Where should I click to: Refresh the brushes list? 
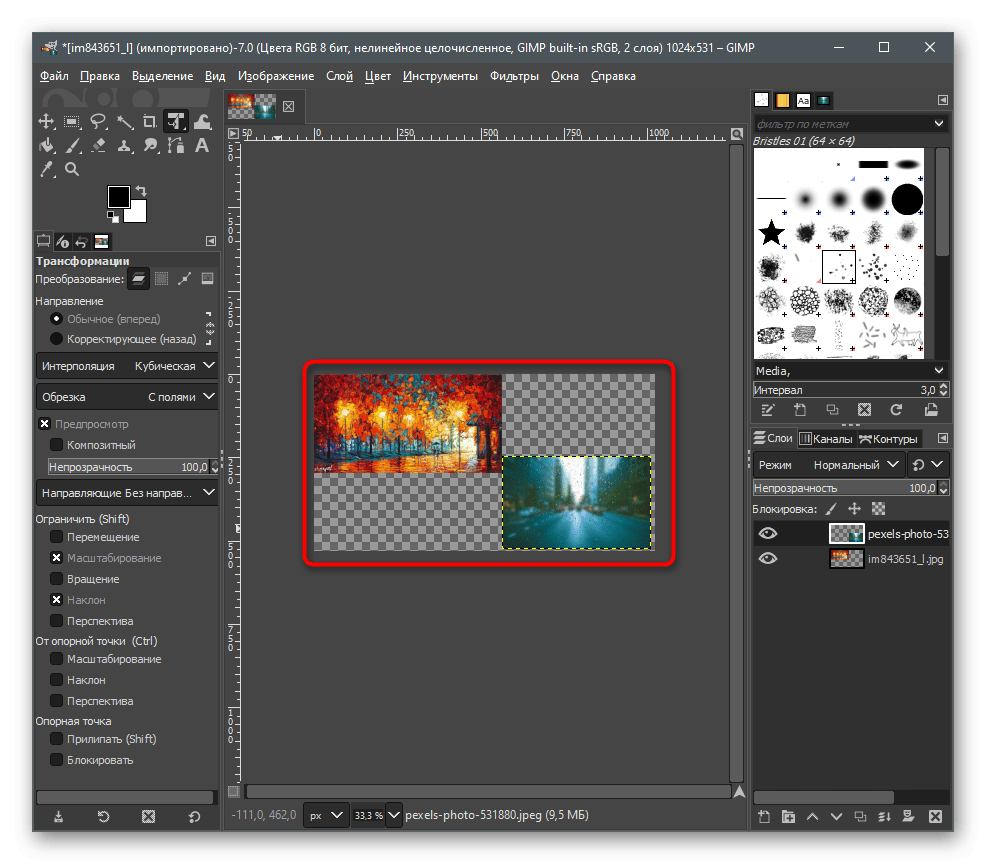click(x=896, y=410)
